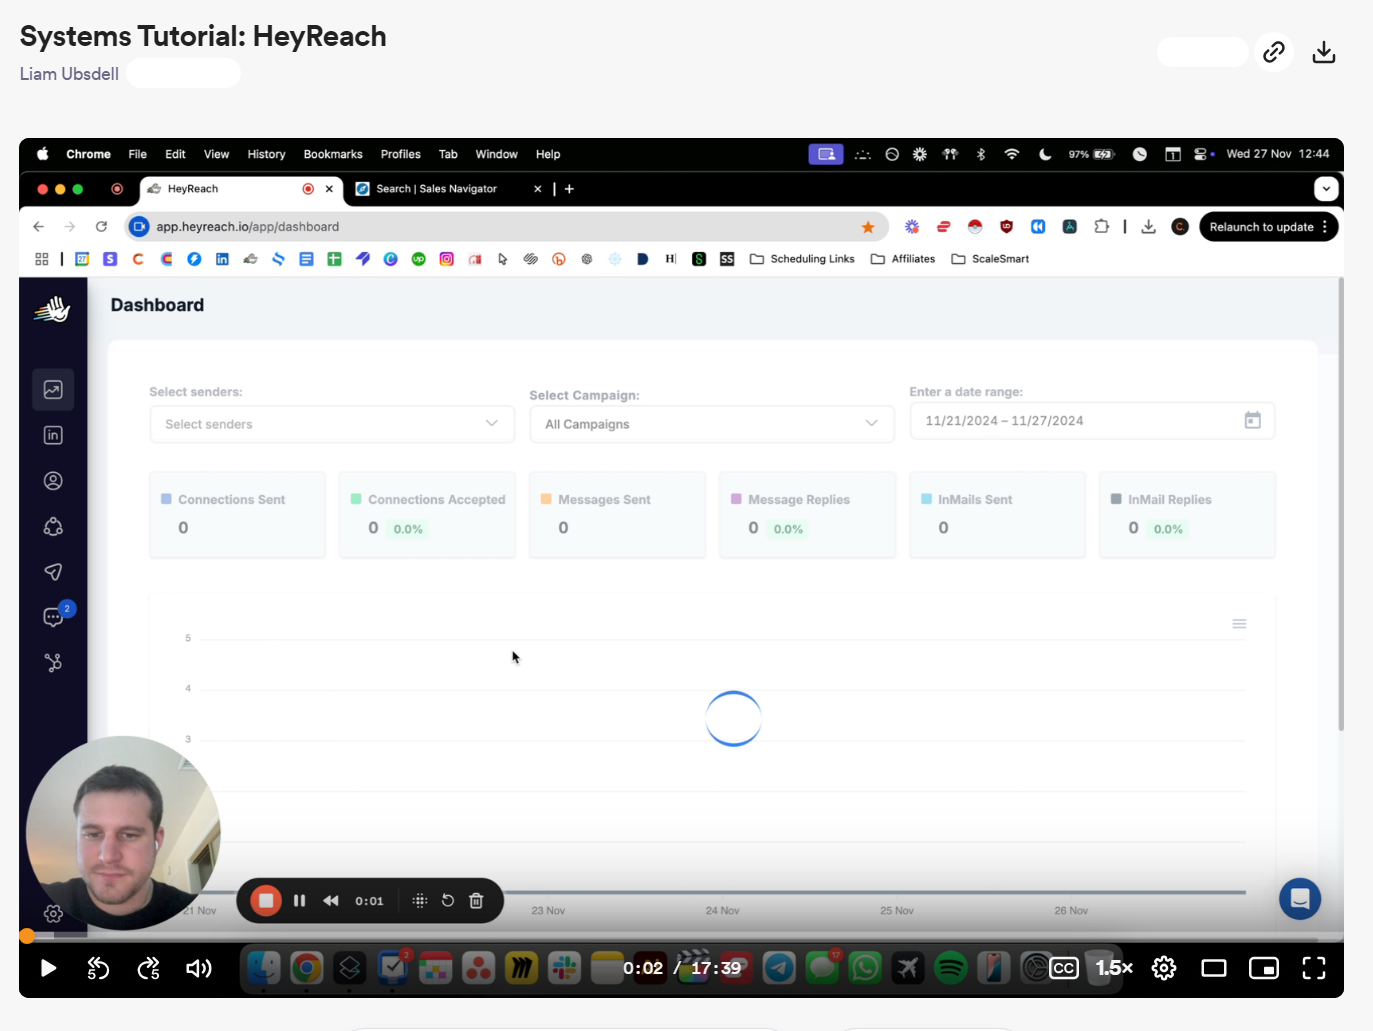Click Wi-Fi icon in menu bar

point(1012,154)
